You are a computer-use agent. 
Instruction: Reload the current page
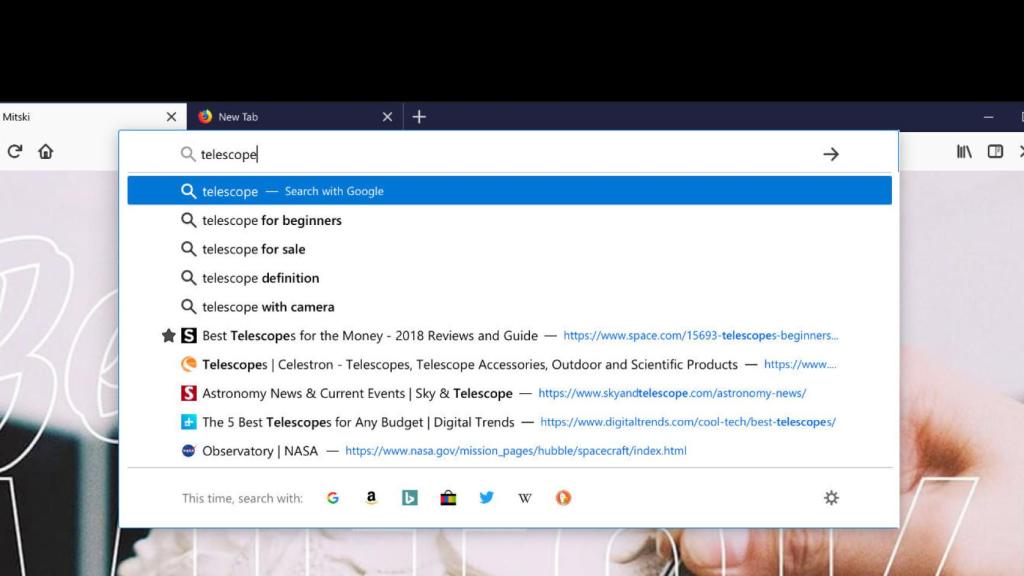coord(14,151)
